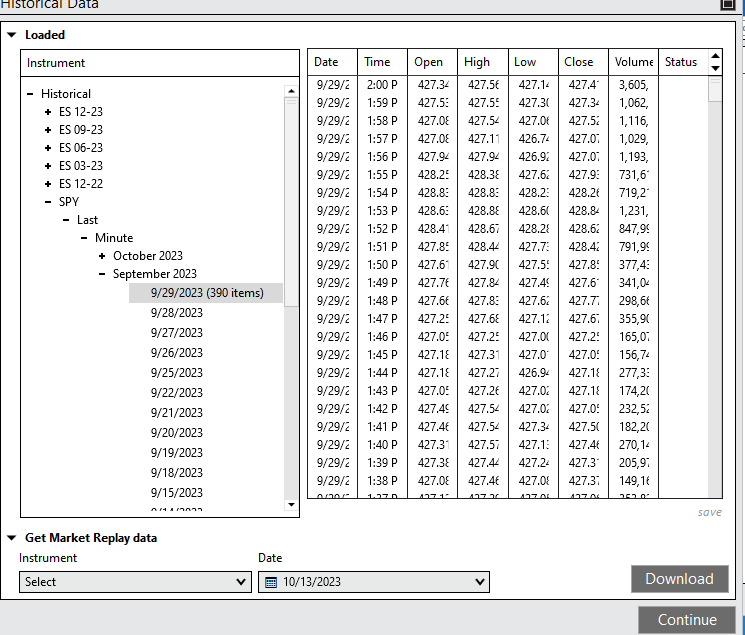Collapse the Last tree node
The height and width of the screenshot is (635, 745).
66,220
